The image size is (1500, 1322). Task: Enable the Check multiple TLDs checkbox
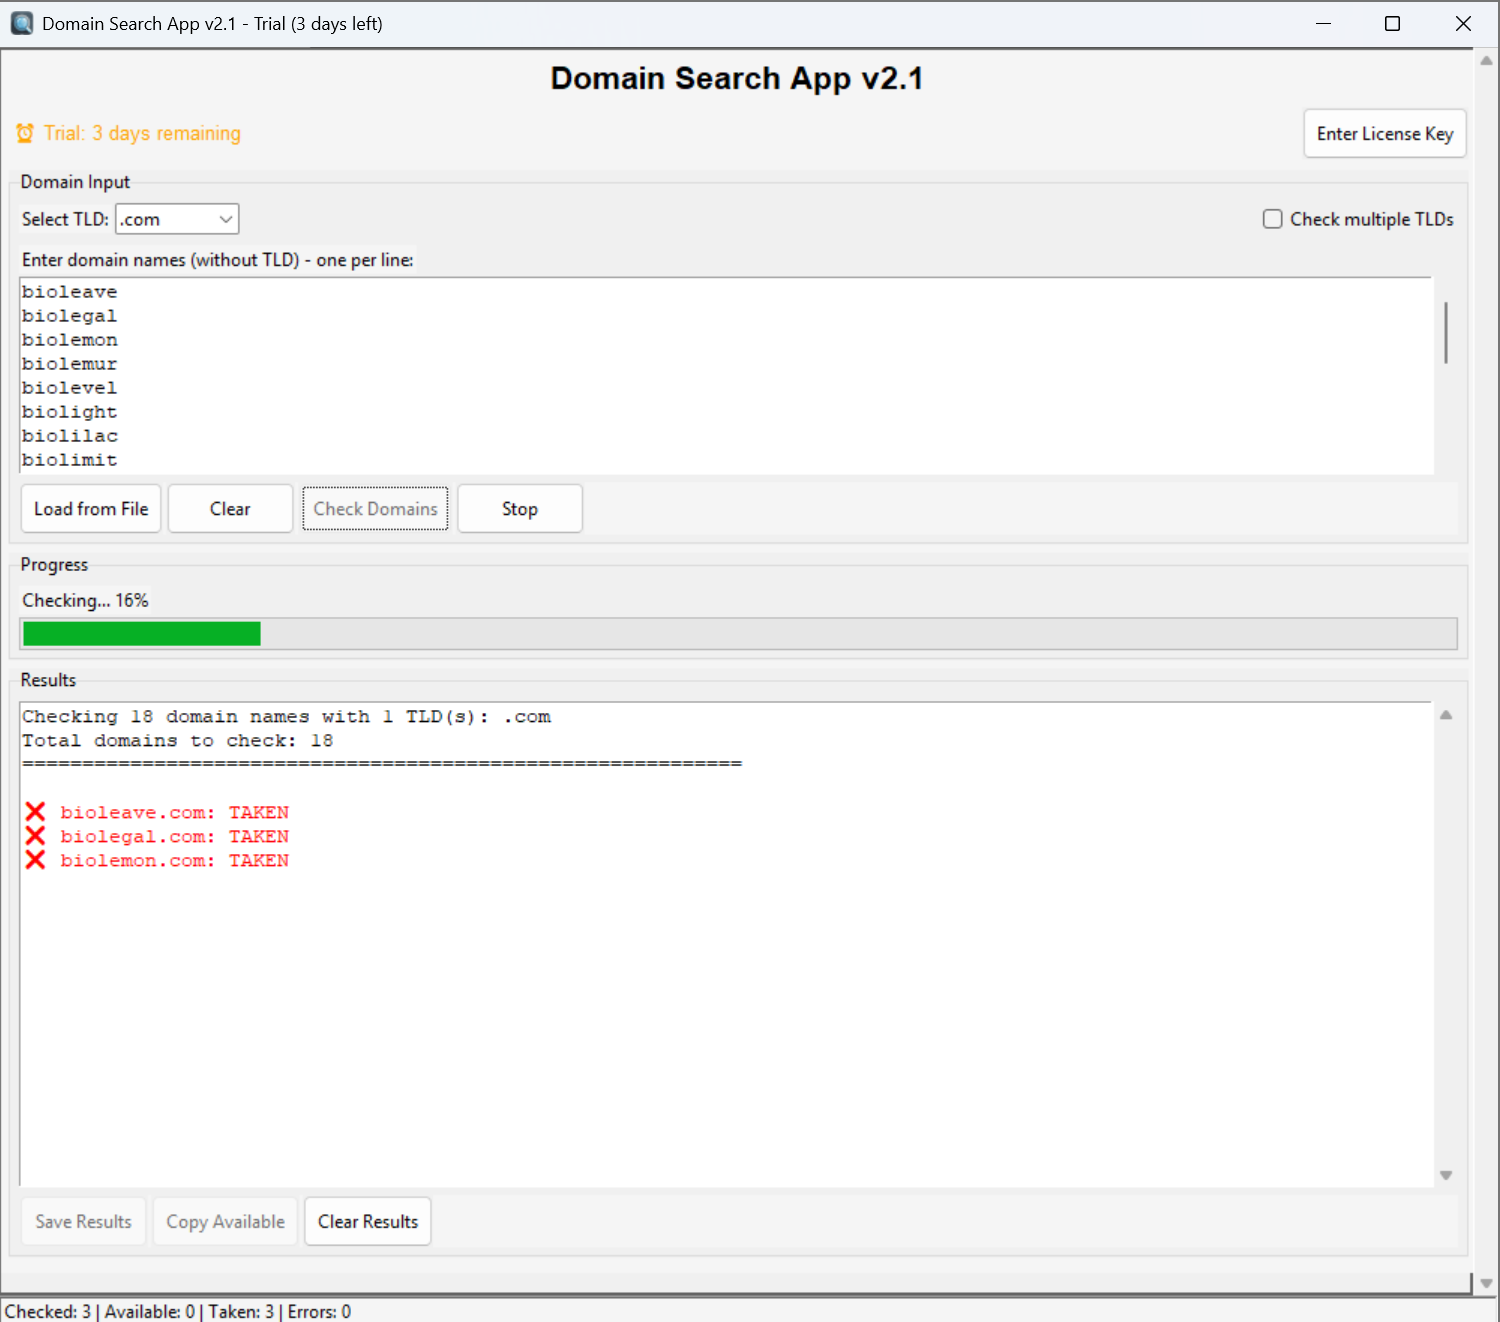click(x=1273, y=219)
